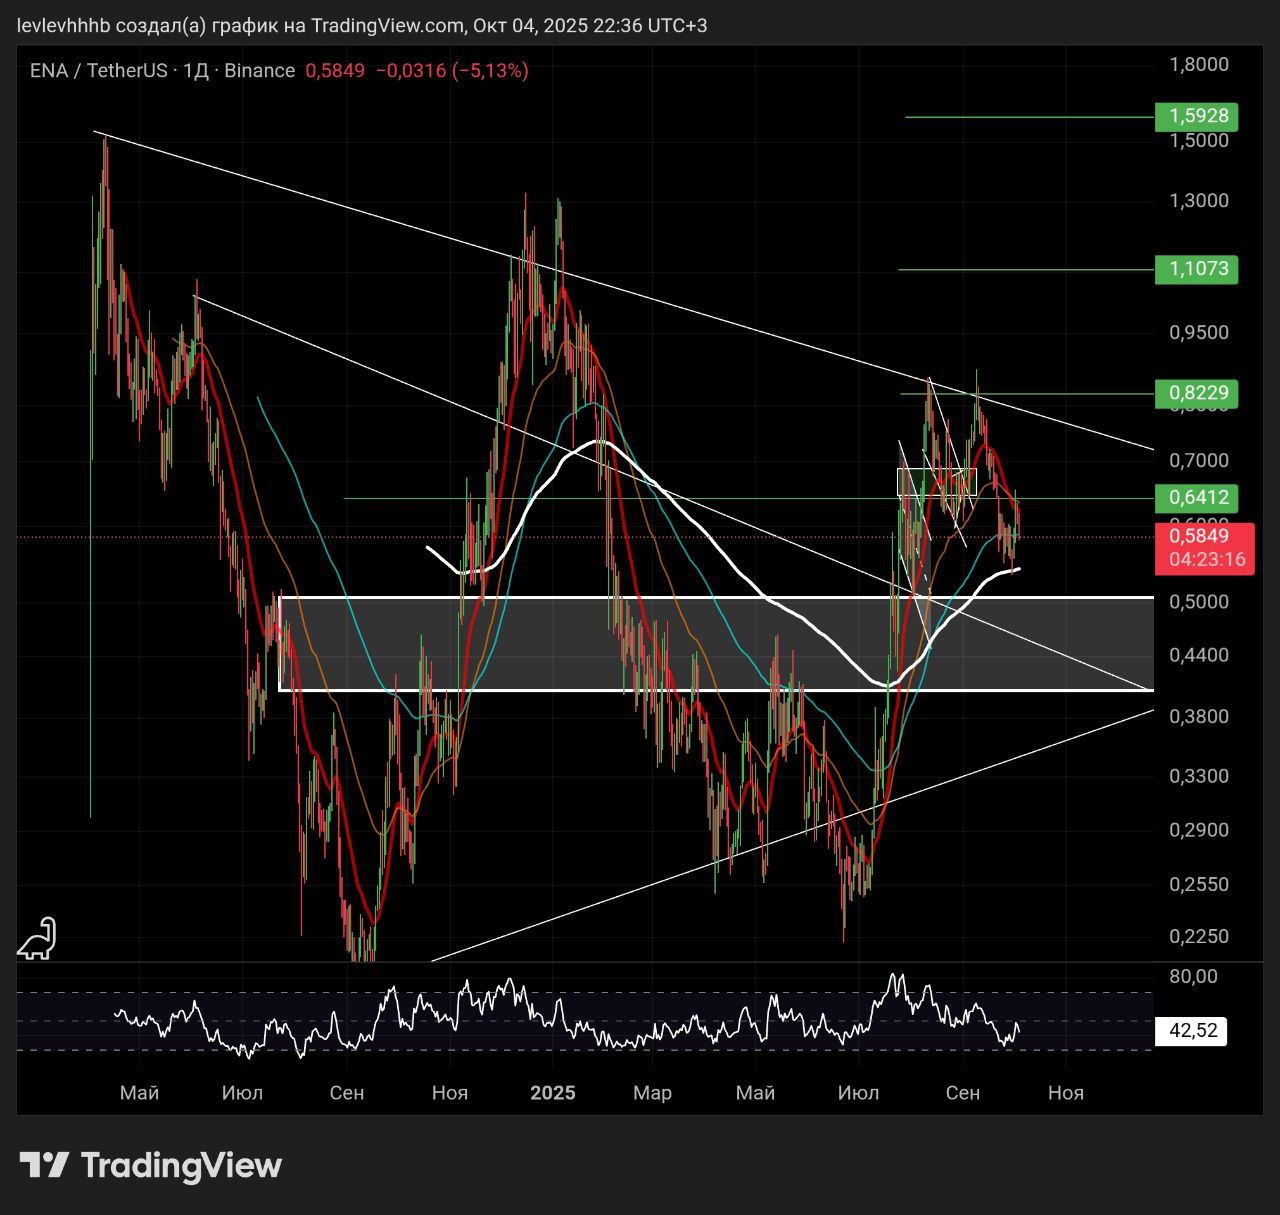Click the Мар label on time axis
This screenshot has width=1280, height=1215.
[652, 1092]
